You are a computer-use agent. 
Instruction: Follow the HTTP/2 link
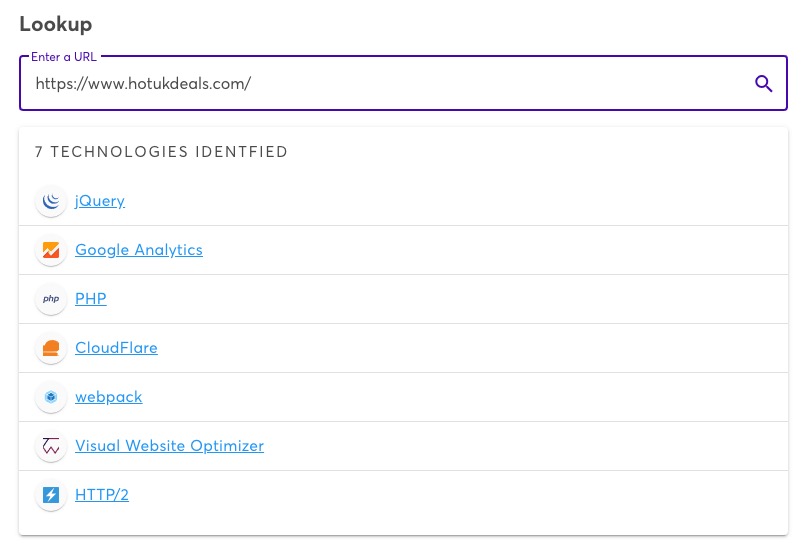point(102,494)
